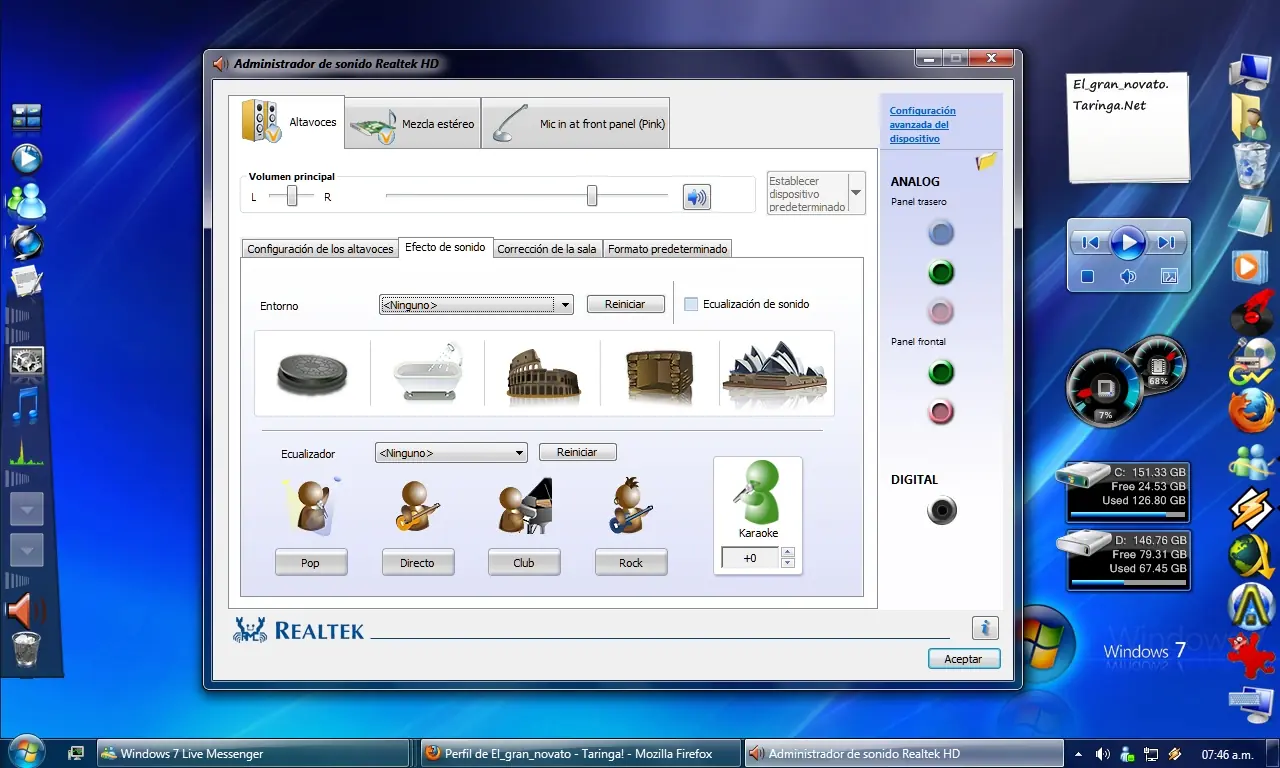This screenshot has height=768, width=1280.
Task: Open the information button next to the Realtek logo
Action: pyautogui.click(x=985, y=628)
